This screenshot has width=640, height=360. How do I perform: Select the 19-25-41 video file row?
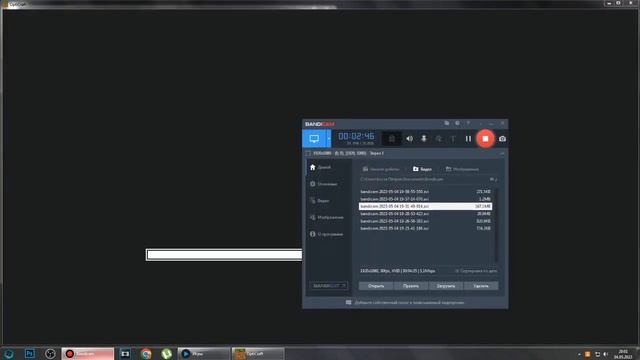point(425,229)
